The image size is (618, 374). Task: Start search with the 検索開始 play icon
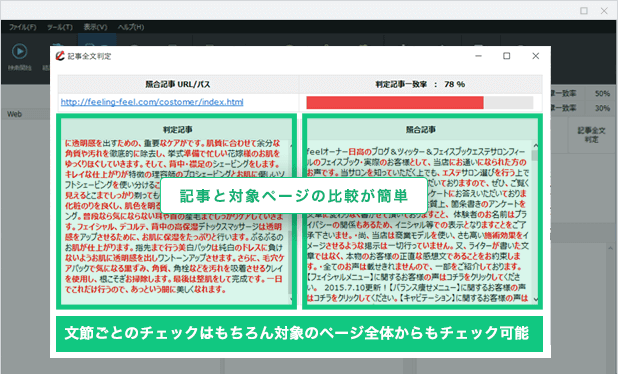[19, 51]
